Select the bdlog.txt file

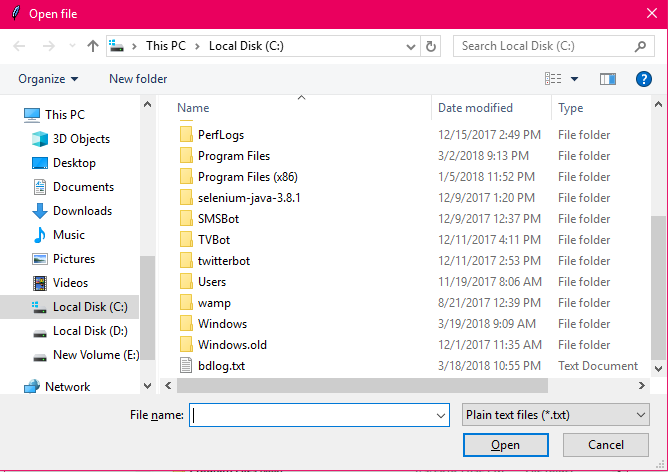pyautogui.click(x=221, y=366)
